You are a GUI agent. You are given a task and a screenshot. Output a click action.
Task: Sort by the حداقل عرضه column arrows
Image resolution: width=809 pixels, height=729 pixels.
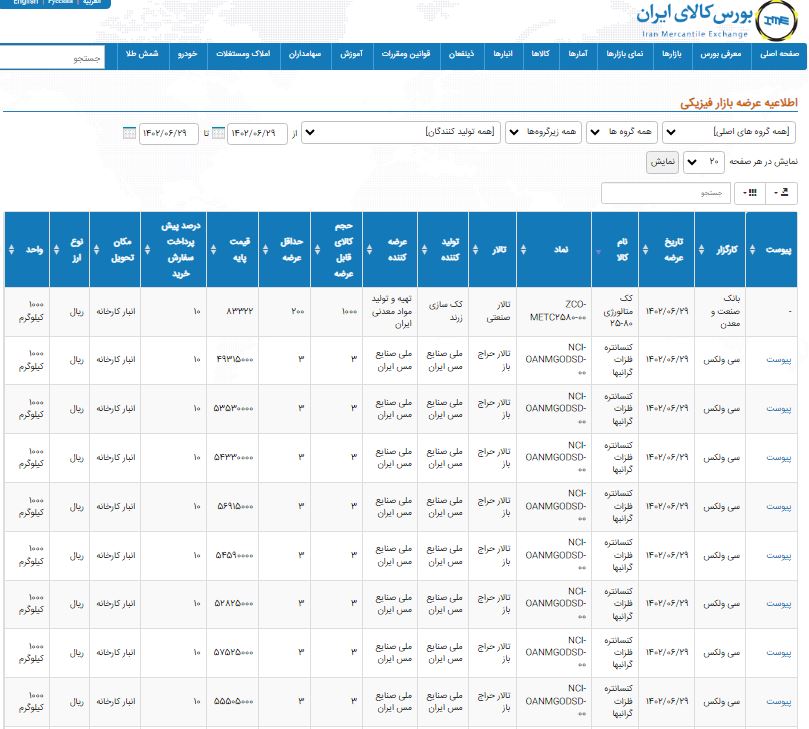tap(265, 250)
